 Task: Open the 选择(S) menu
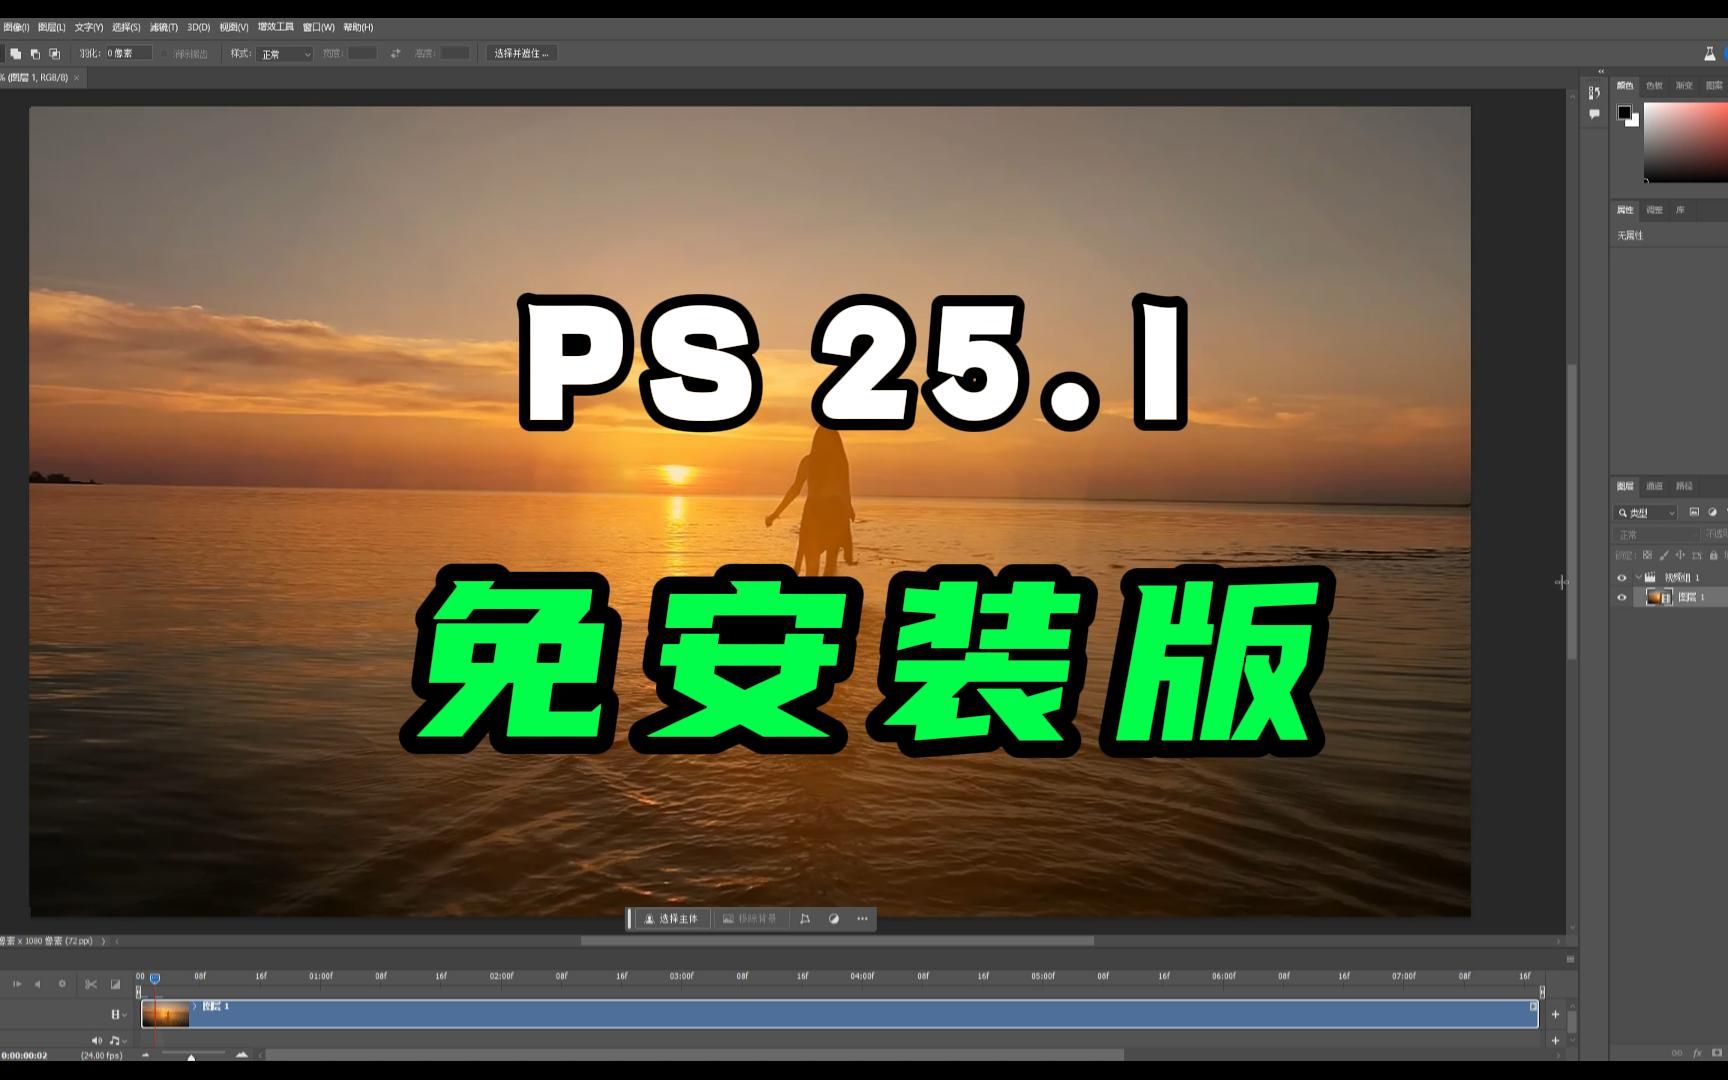pyautogui.click(x=126, y=27)
